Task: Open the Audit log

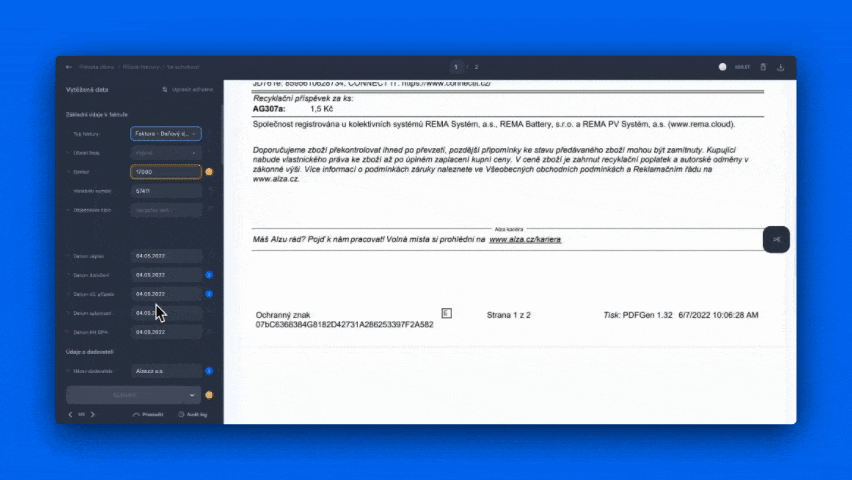Action: [x=193, y=414]
